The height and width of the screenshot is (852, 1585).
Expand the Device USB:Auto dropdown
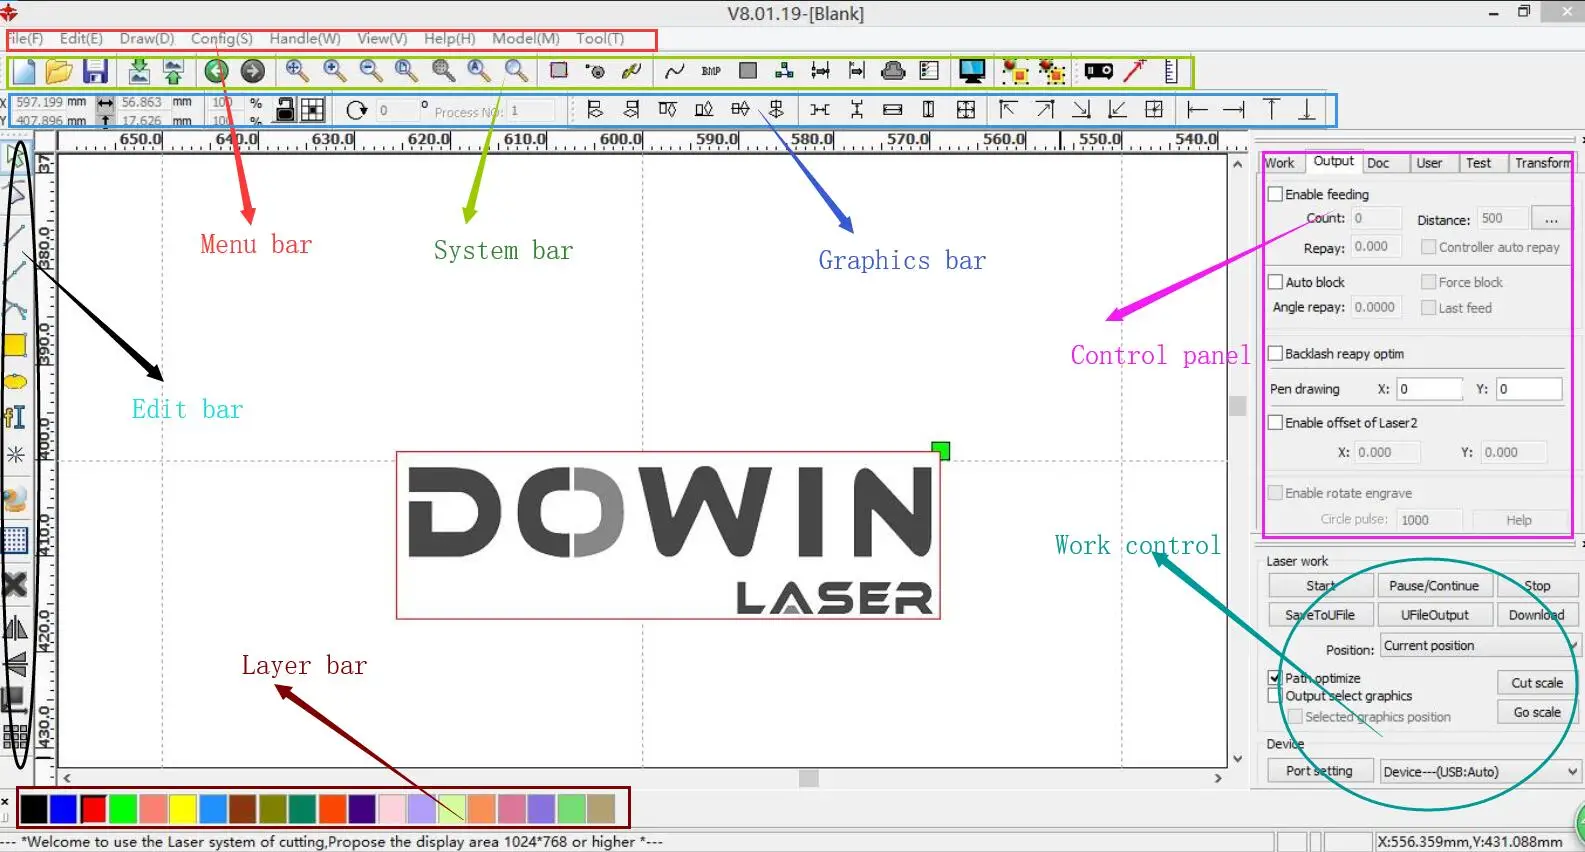click(x=1479, y=772)
